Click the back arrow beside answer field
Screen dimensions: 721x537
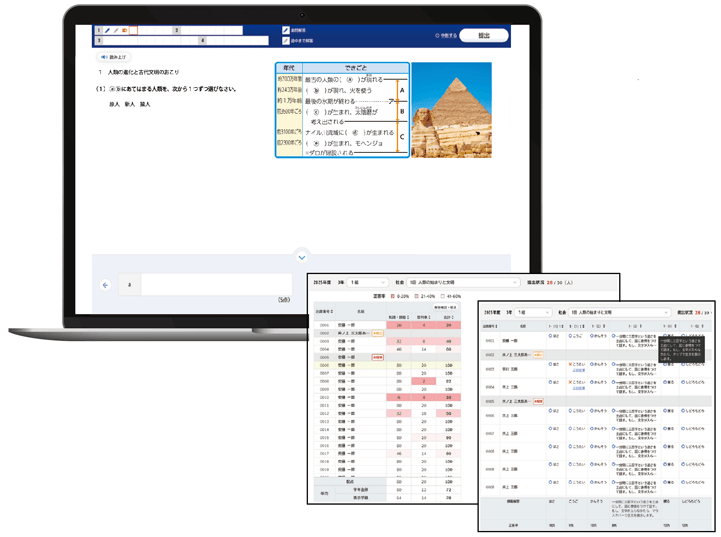point(106,285)
